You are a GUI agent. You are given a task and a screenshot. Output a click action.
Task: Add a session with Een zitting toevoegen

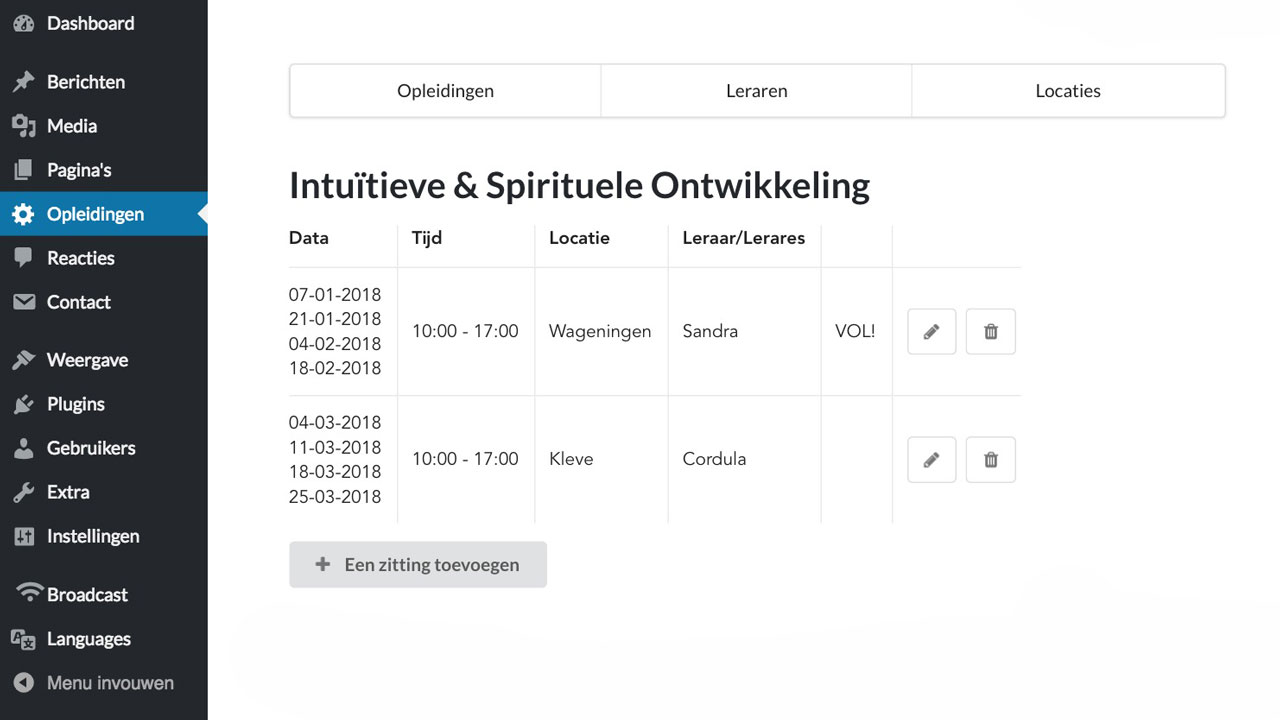coord(418,565)
